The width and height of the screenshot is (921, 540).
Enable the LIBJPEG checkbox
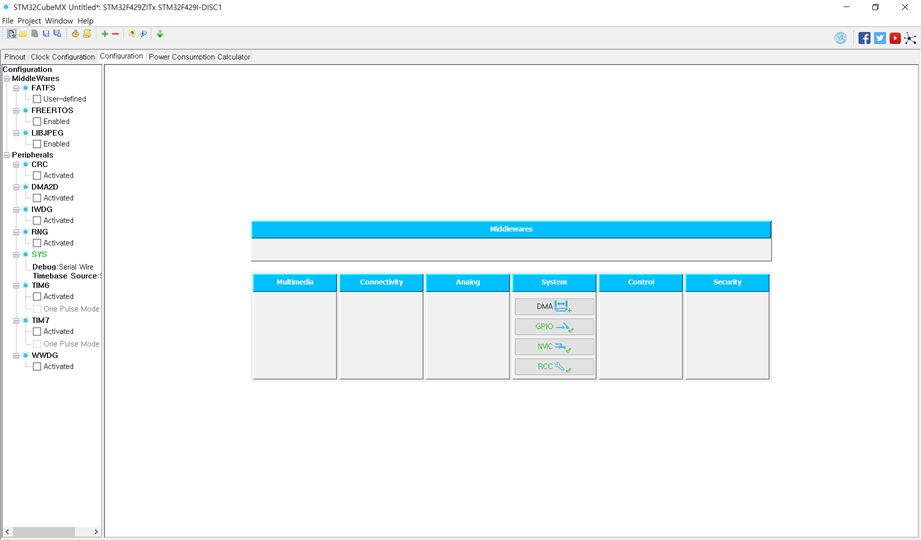coord(37,143)
